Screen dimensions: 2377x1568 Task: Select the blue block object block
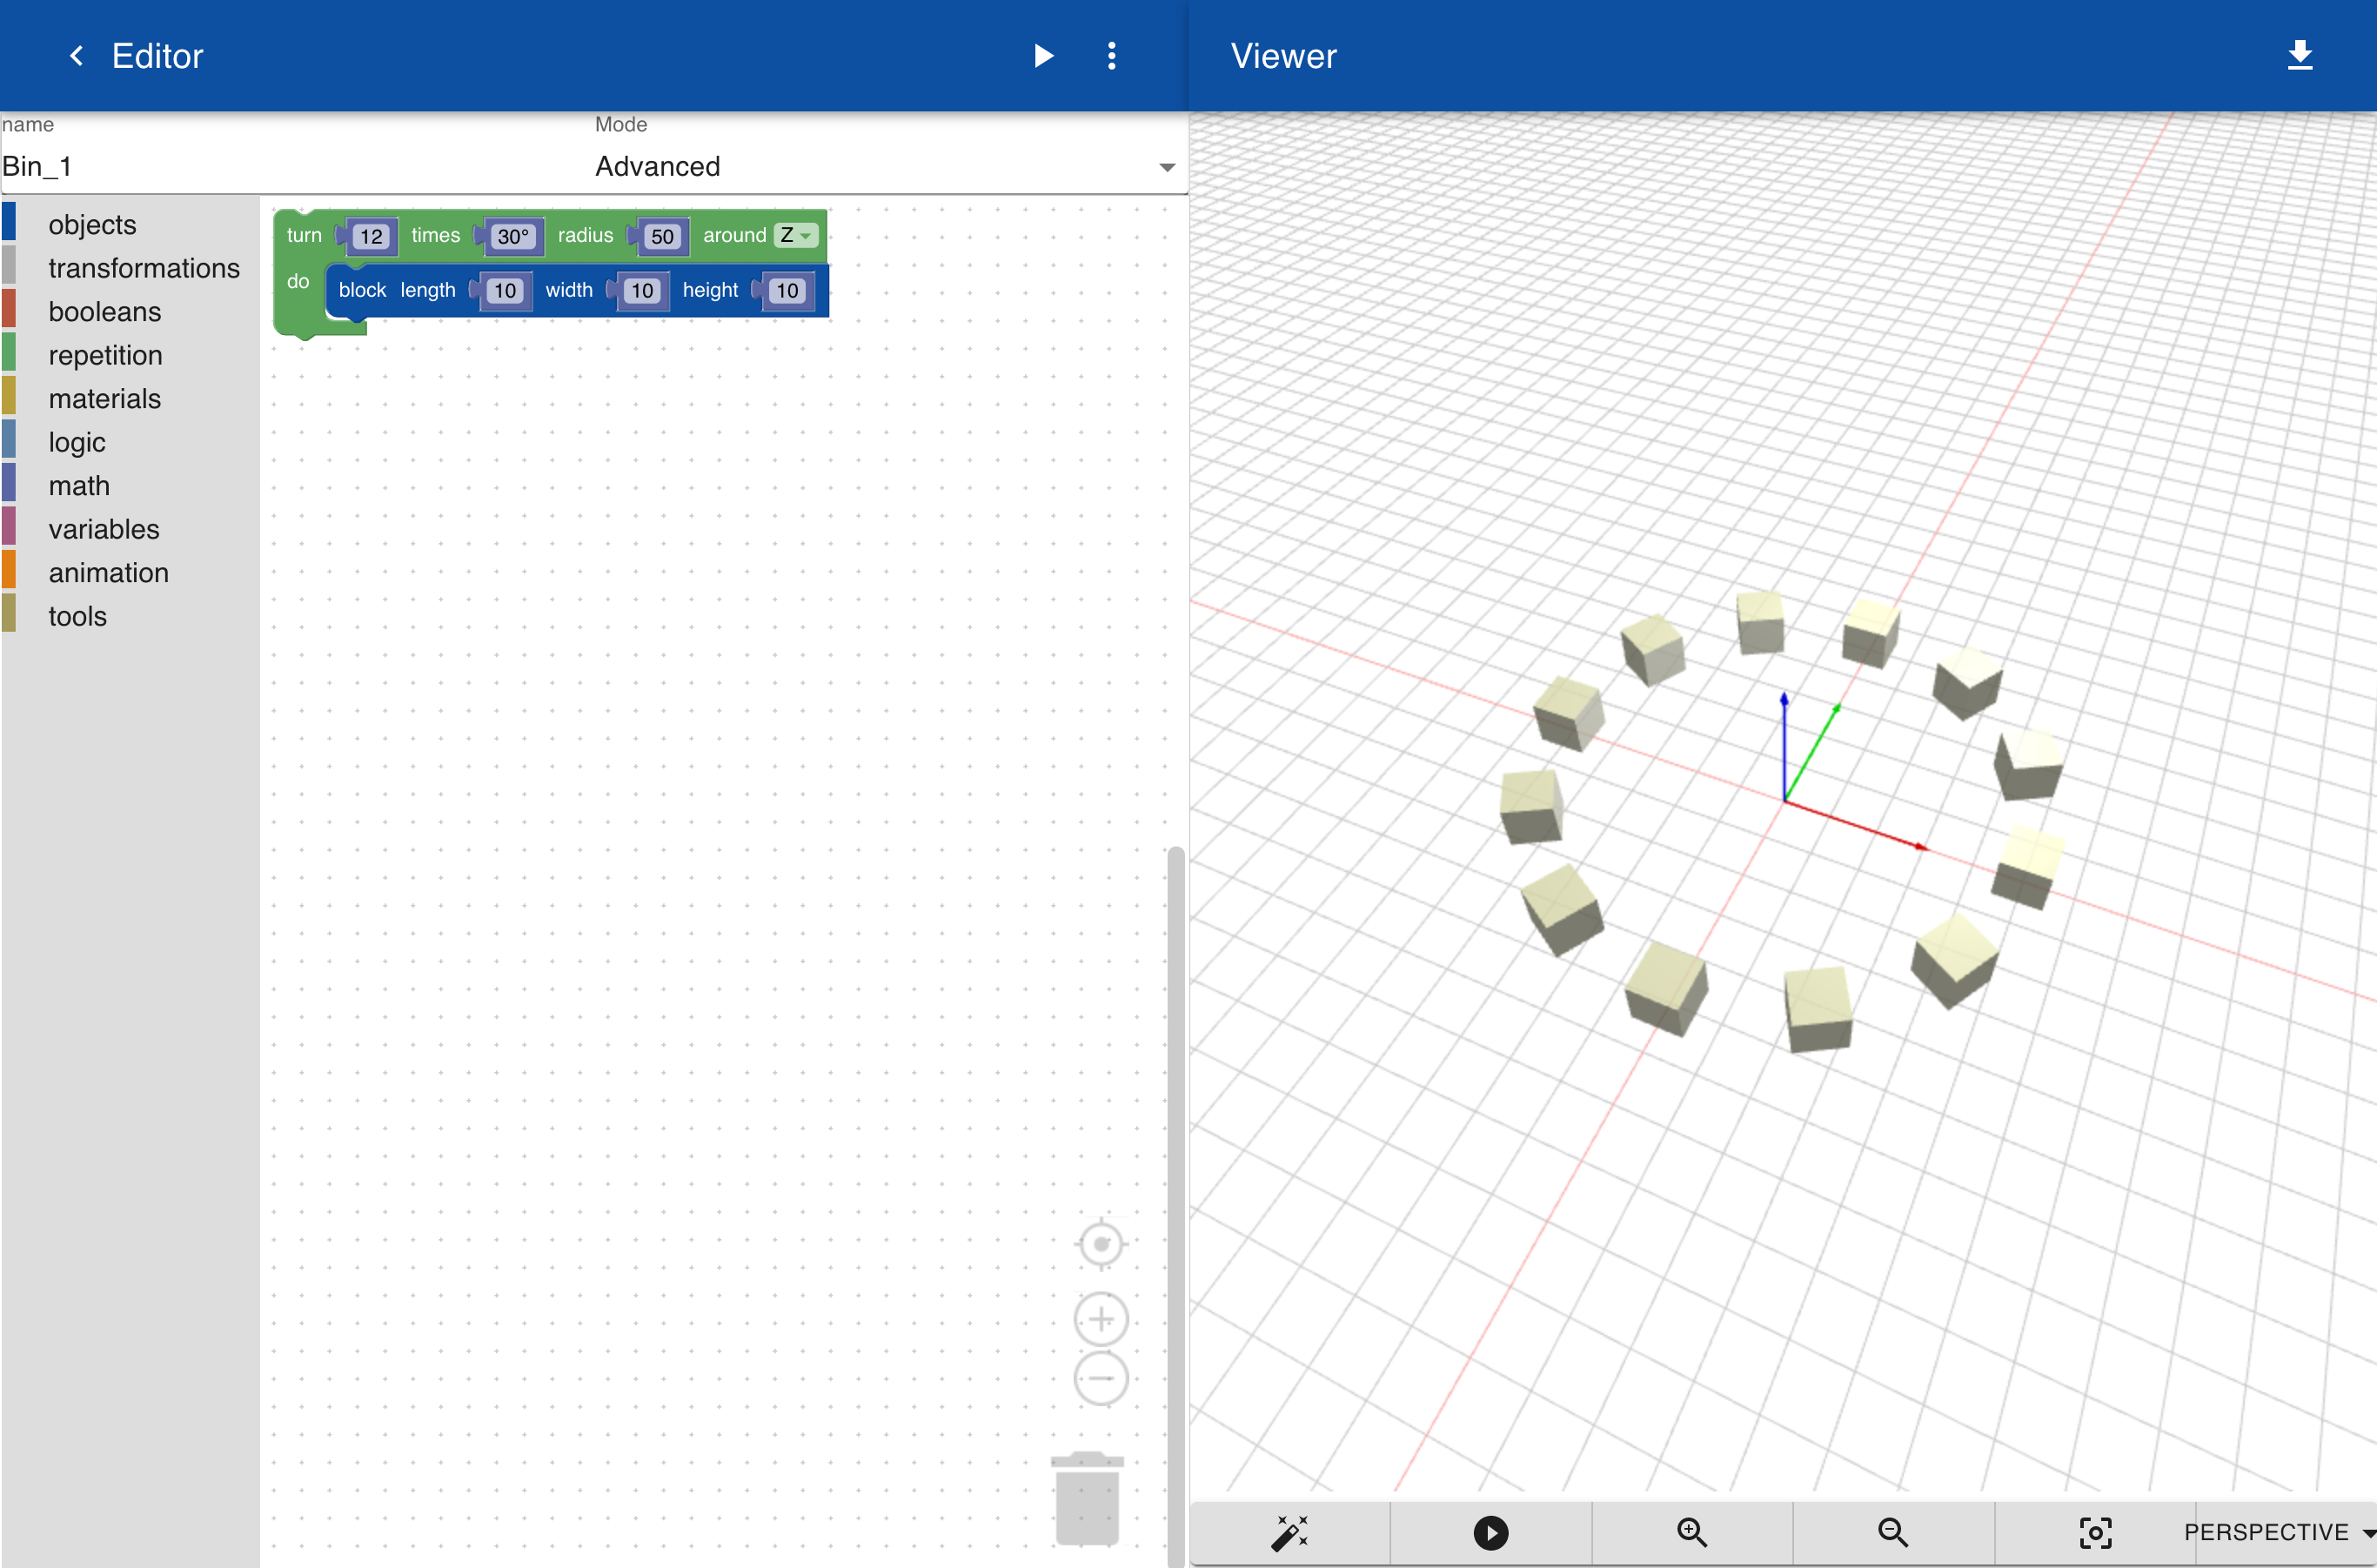click(x=362, y=290)
